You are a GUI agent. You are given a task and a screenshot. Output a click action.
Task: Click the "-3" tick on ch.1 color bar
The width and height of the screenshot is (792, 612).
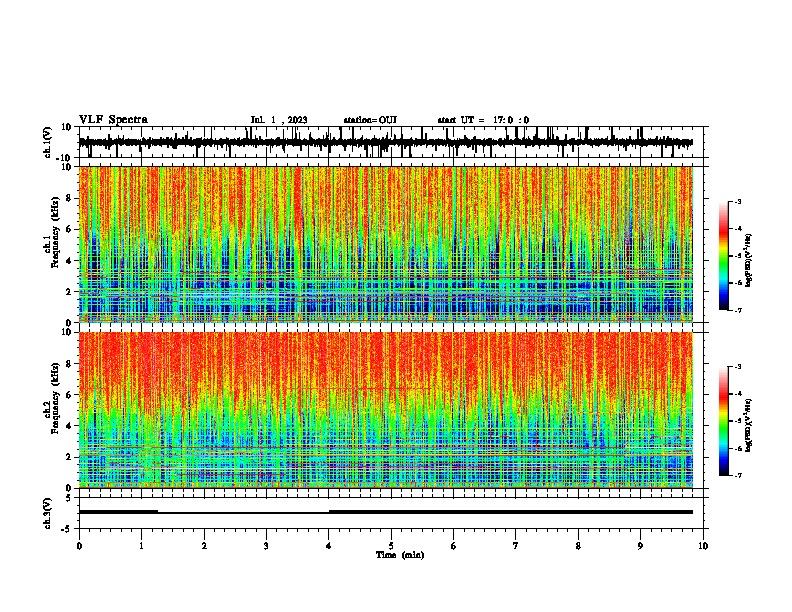click(738, 202)
